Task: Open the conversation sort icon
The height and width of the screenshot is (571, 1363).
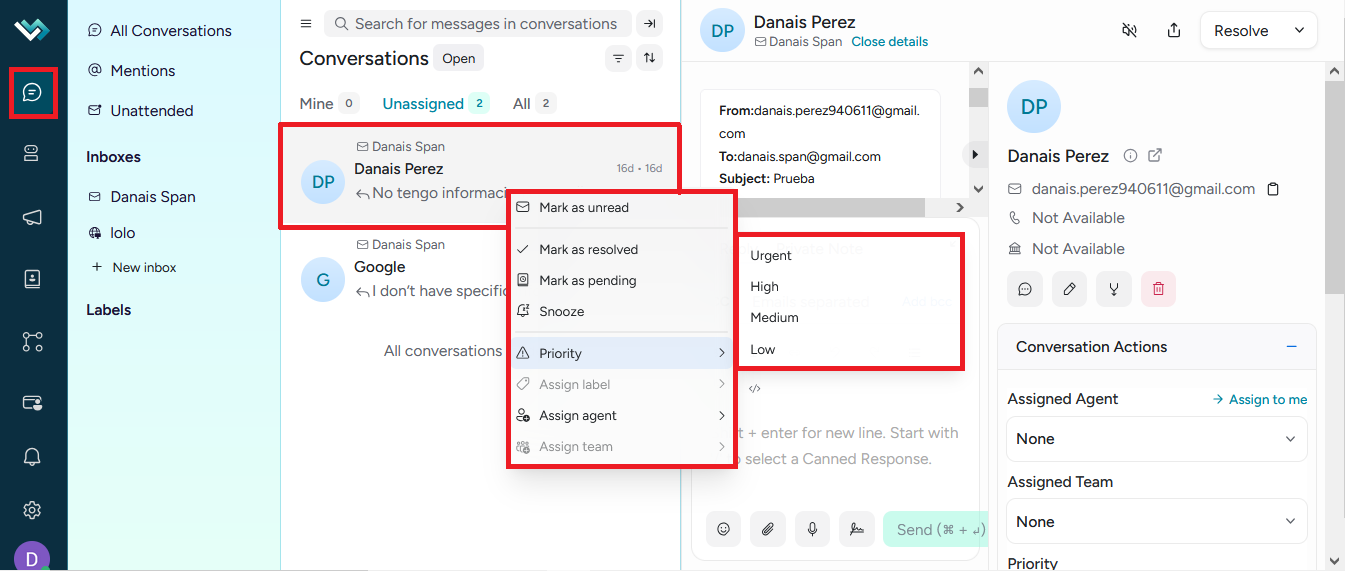Action: [x=650, y=59]
